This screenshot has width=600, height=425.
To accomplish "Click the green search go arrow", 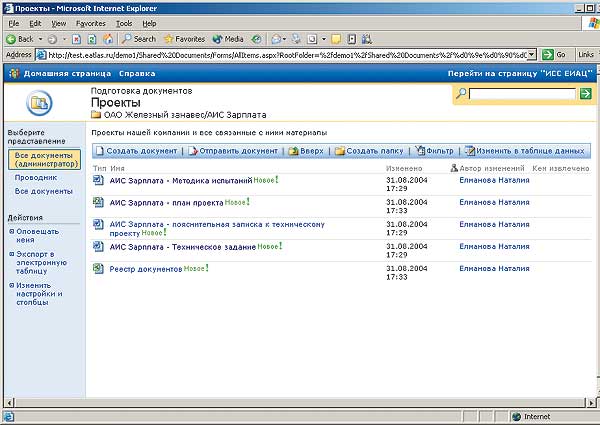I will coord(585,93).
